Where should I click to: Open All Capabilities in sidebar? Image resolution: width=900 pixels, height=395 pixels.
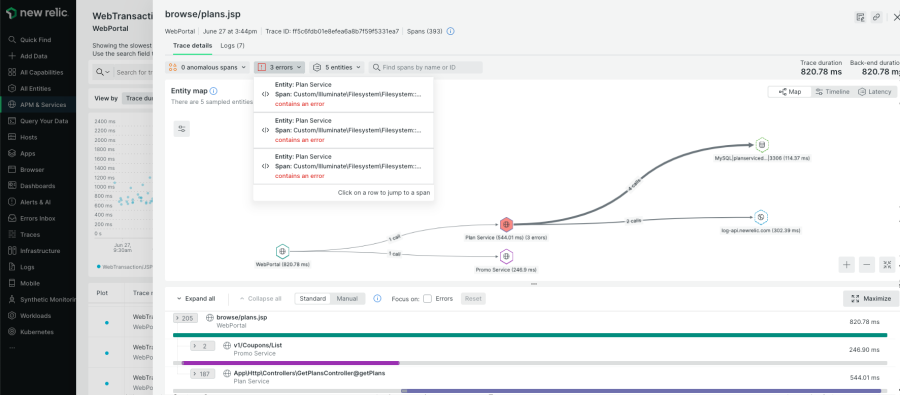(x=41, y=72)
